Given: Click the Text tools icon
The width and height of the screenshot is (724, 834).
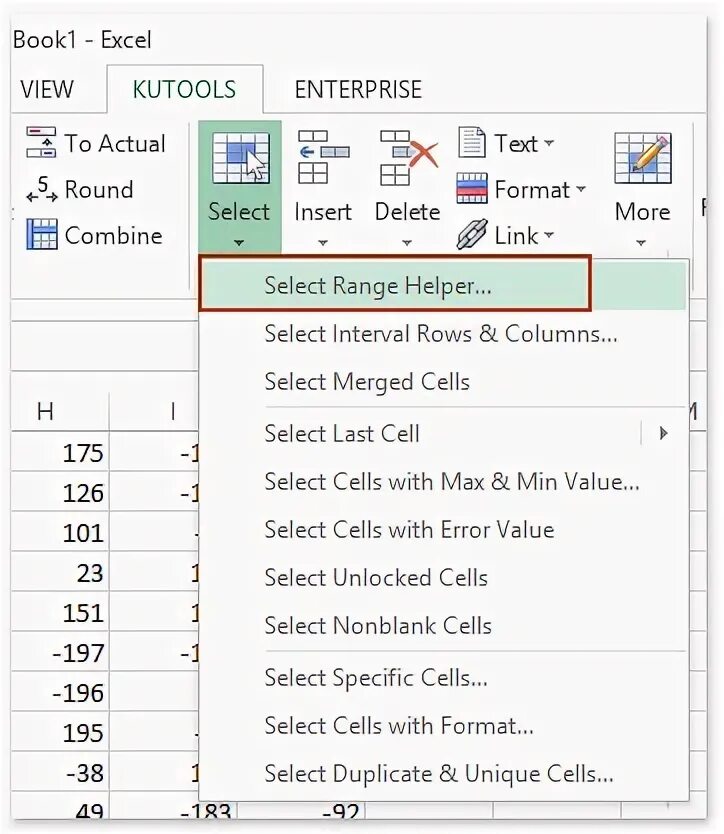Looking at the screenshot, I should tap(472, 143).
